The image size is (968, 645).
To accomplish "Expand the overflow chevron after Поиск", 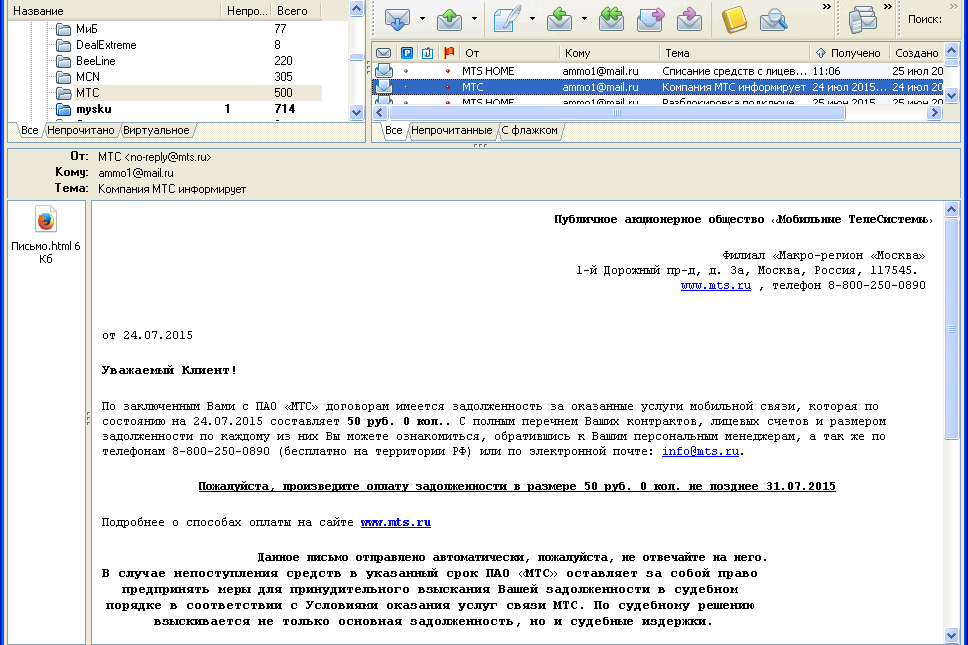I will [x=953, y=7].
